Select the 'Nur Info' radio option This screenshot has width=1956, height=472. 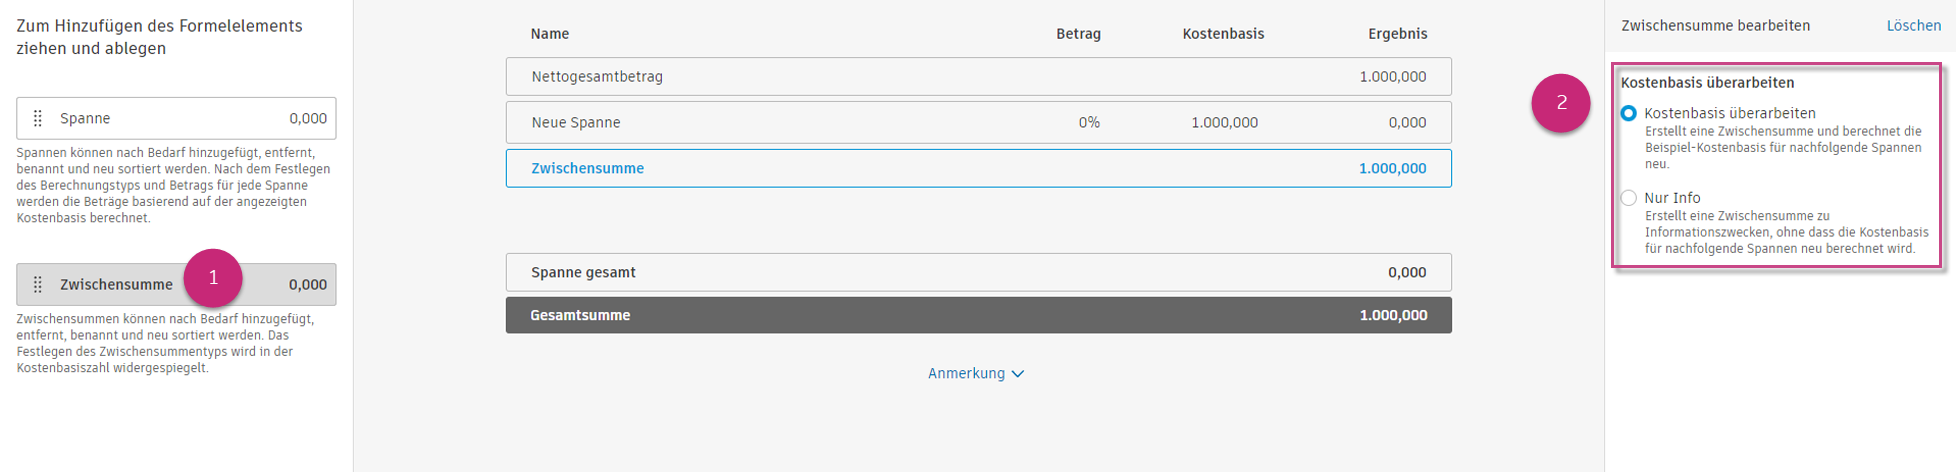(x=1629, y=198)
